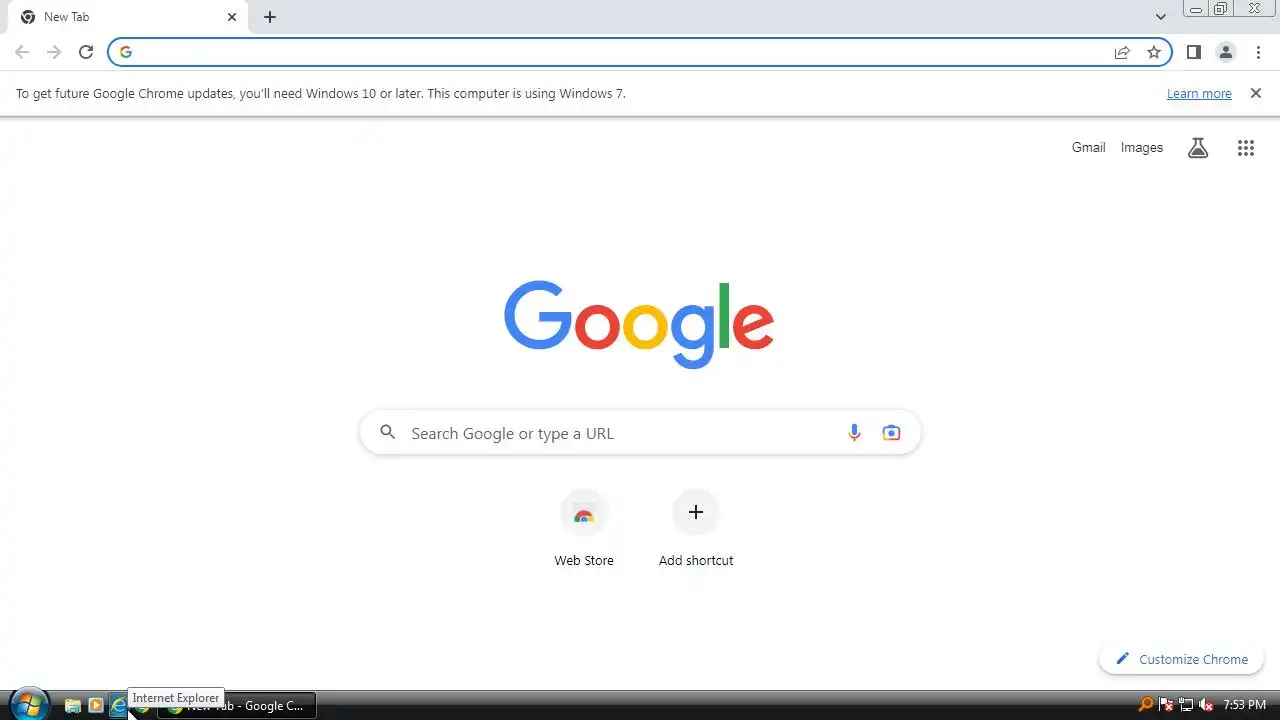Viewport: 1280px width, 720px height.
Task: Open the Windows Start menu
Action: (x=28, y=705)
